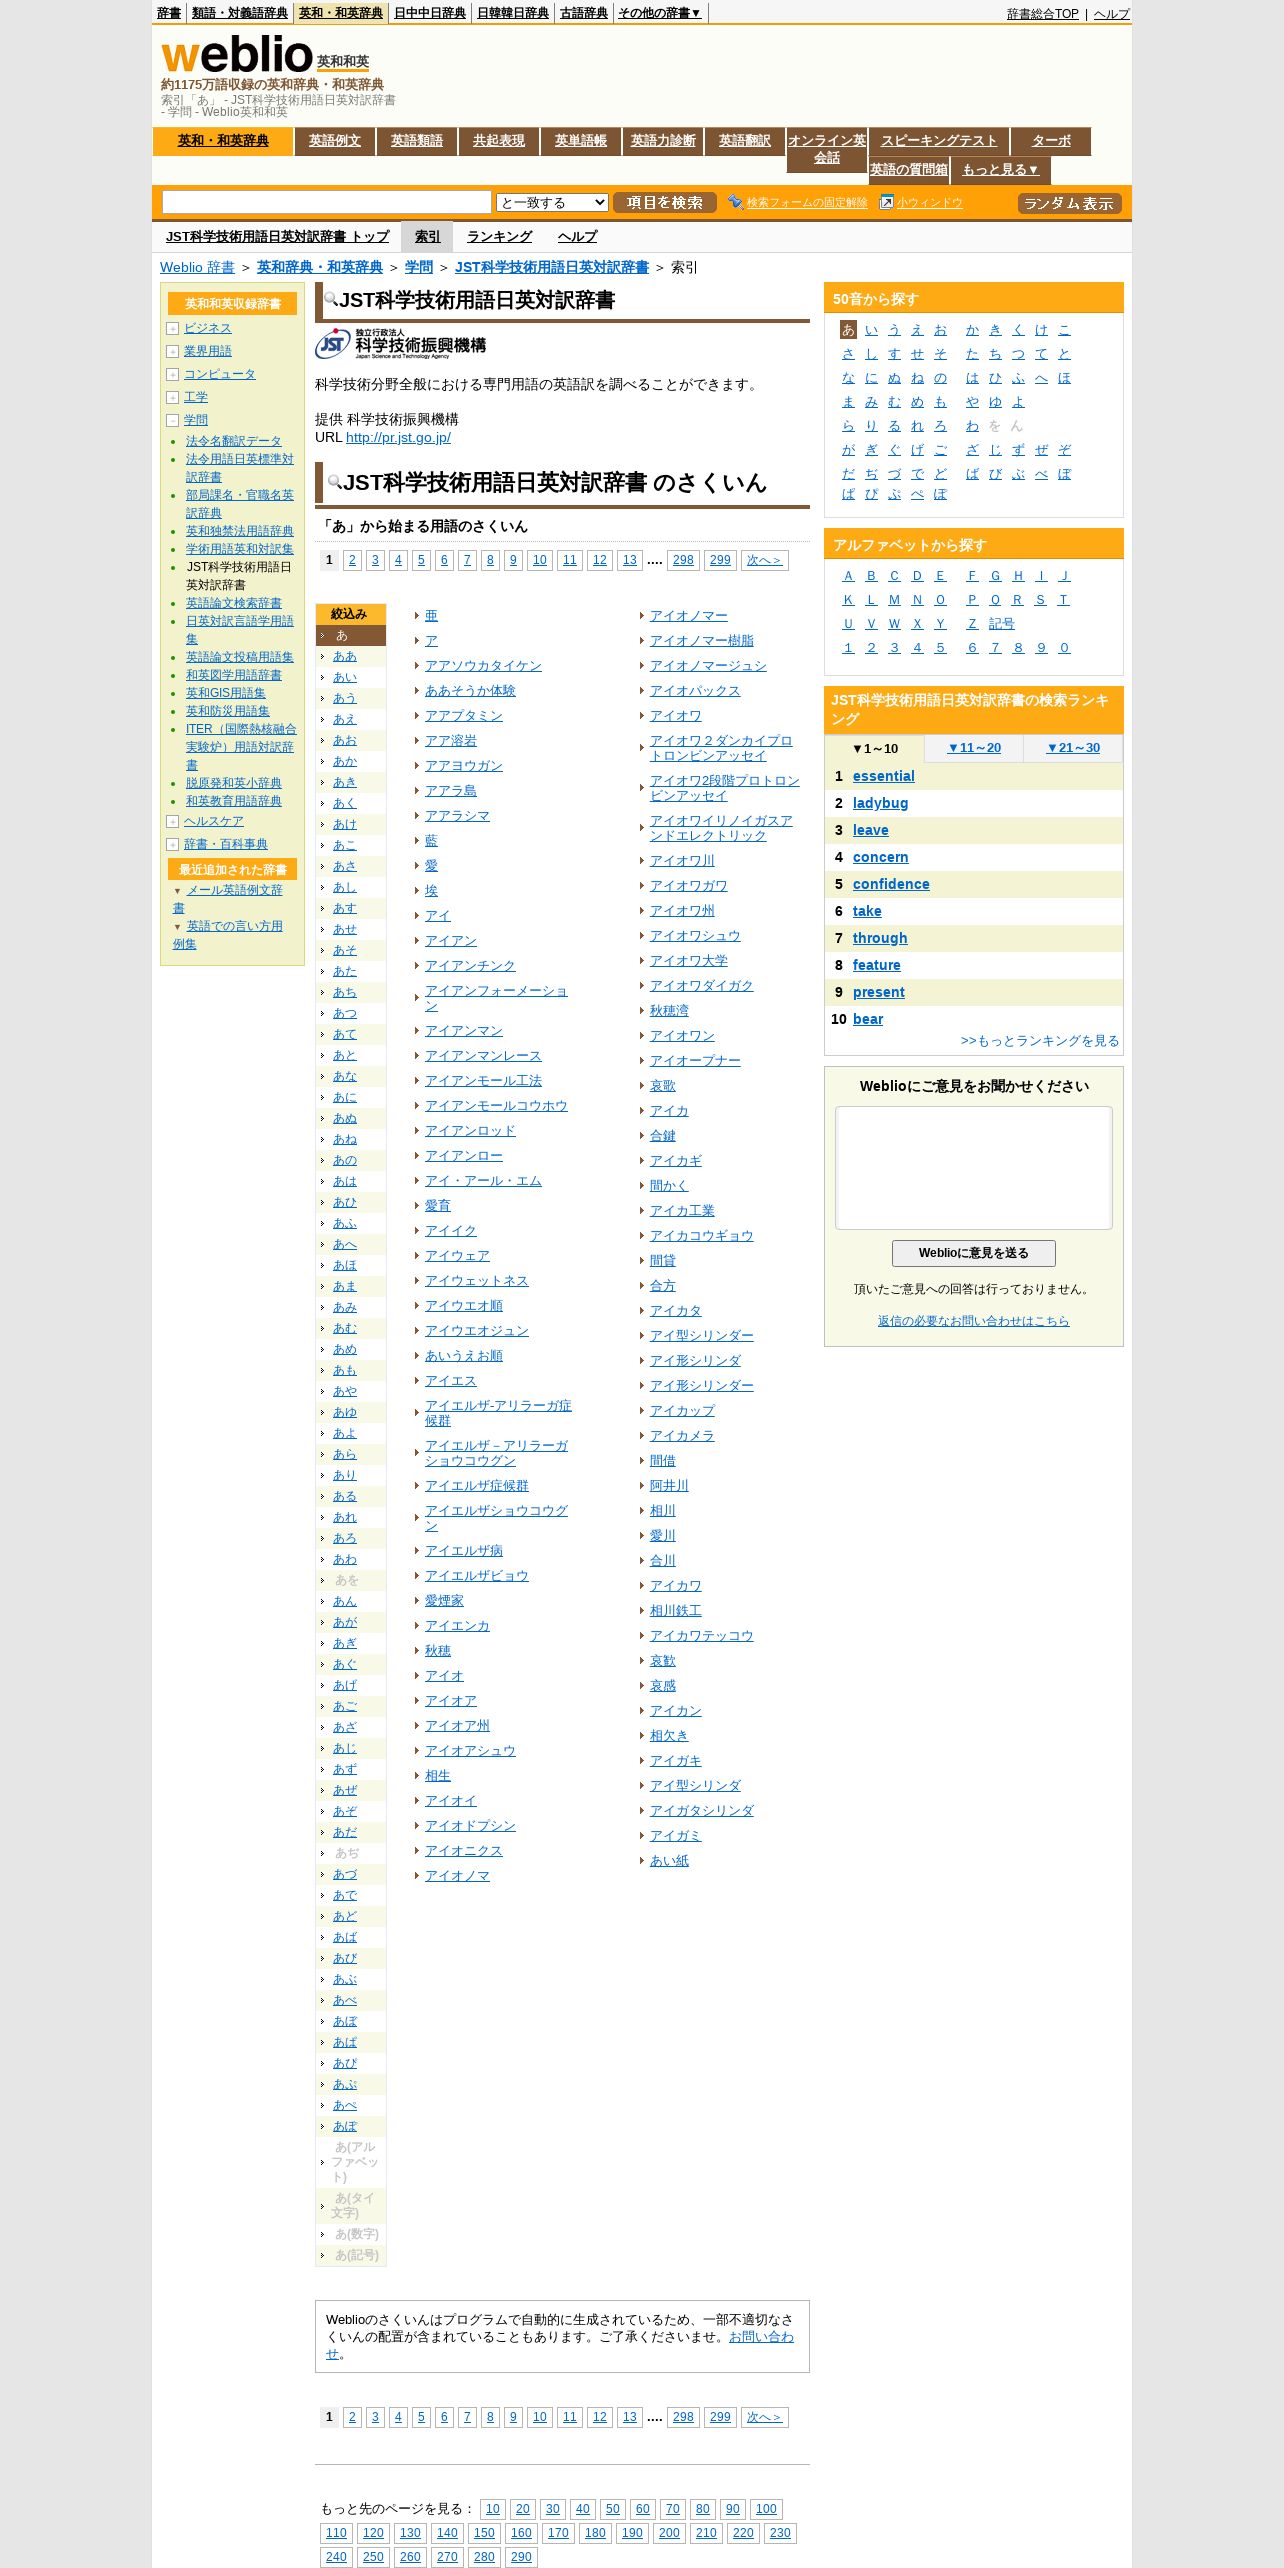Expand the ヘルスケア category in sidebar

click(172, 822)
